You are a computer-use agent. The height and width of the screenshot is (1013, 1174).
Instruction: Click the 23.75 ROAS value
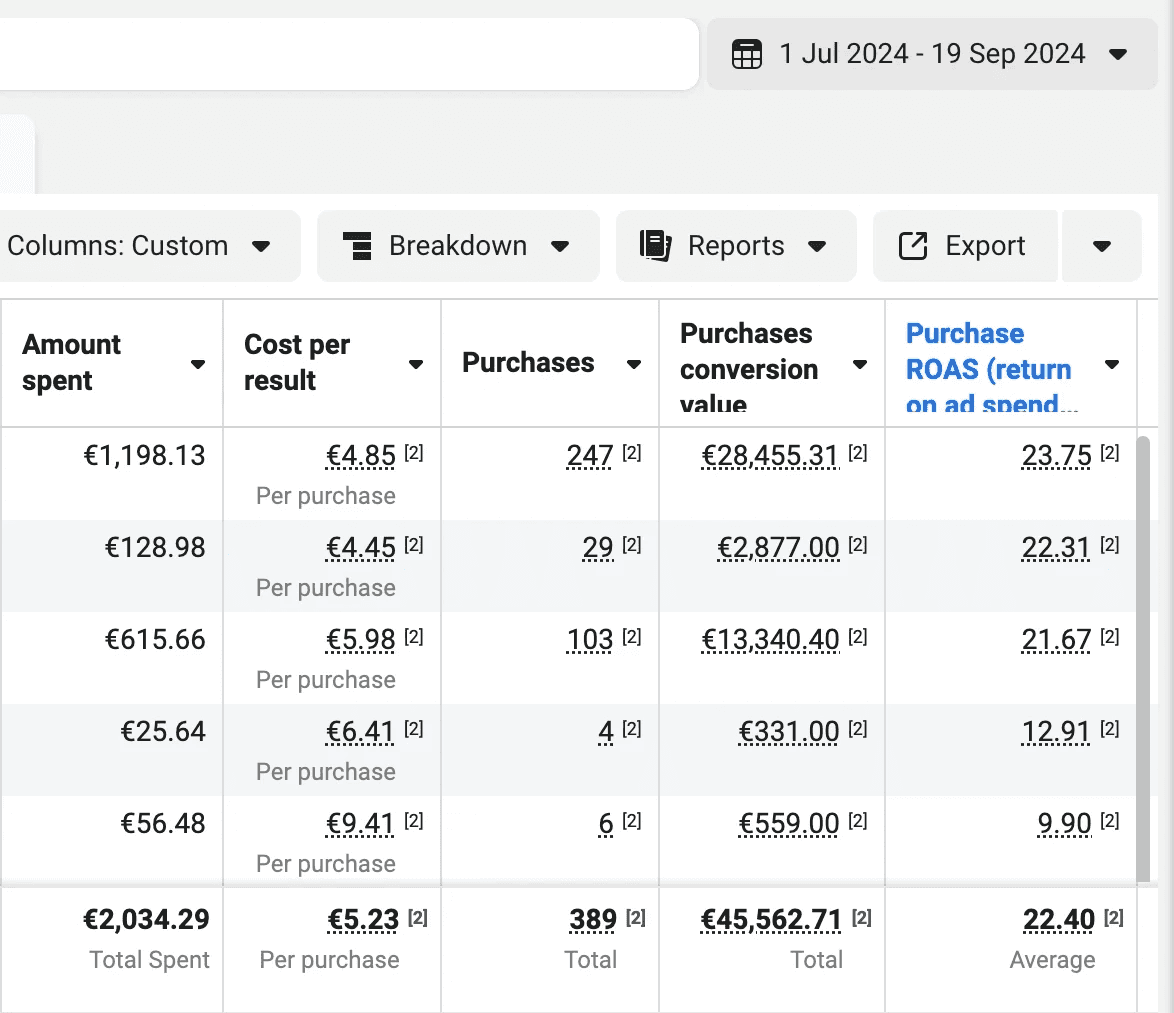pyautogui.click(x=1056, y=455)
